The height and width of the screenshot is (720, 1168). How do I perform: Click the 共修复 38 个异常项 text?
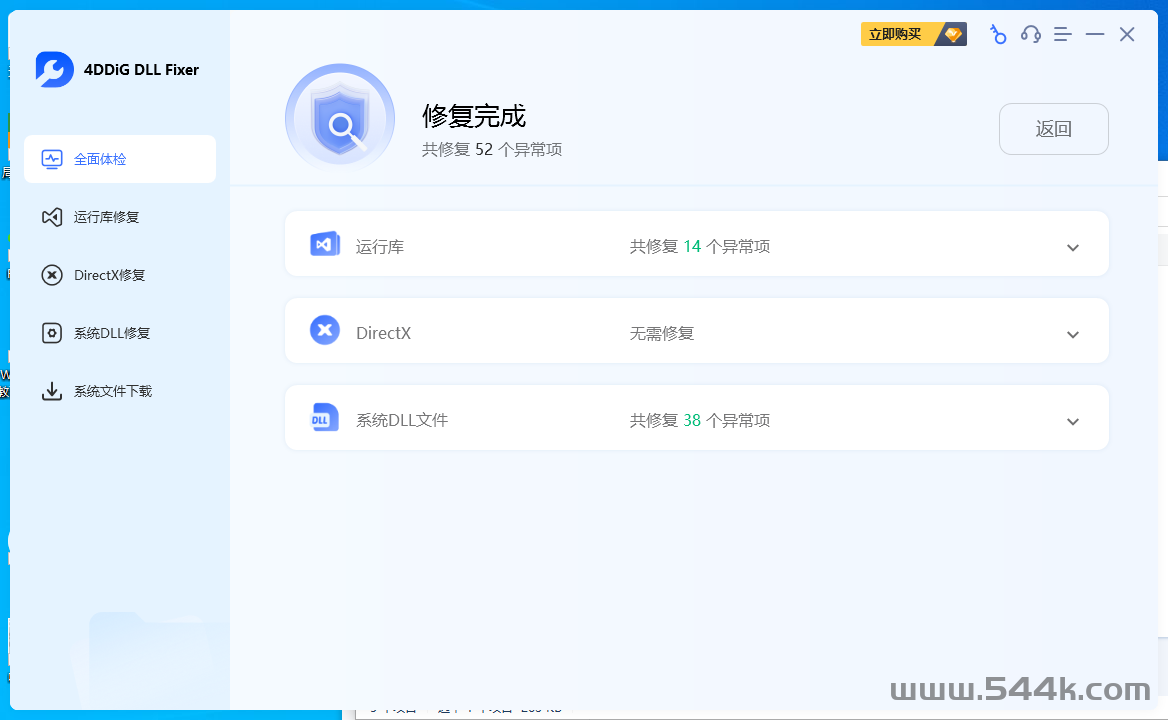700,421
